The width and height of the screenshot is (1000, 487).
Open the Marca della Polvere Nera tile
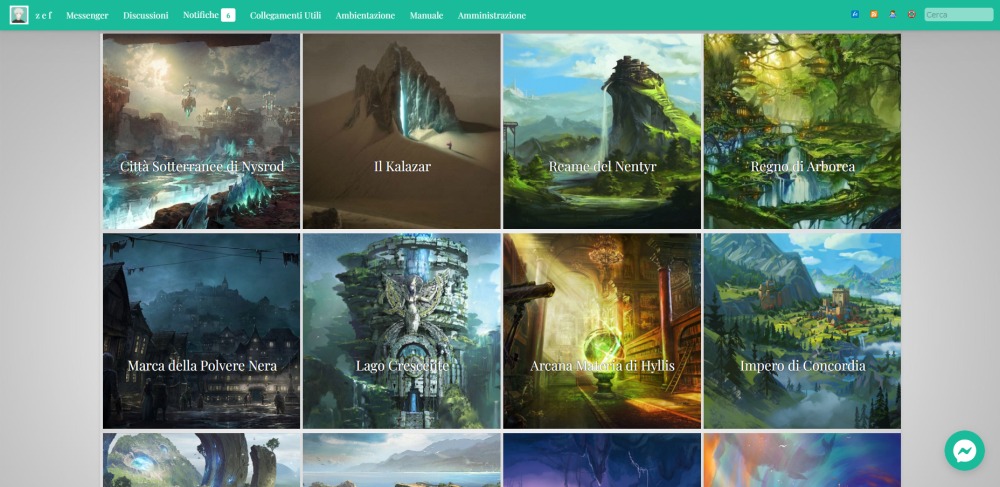[202, 331]
